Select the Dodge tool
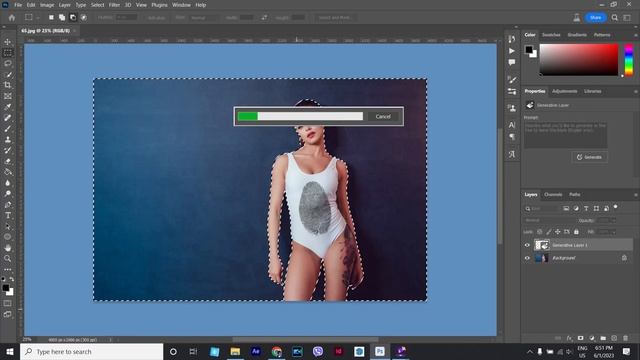Image resolution: width=640 pixels, height=360 pixels. (8, 193)
